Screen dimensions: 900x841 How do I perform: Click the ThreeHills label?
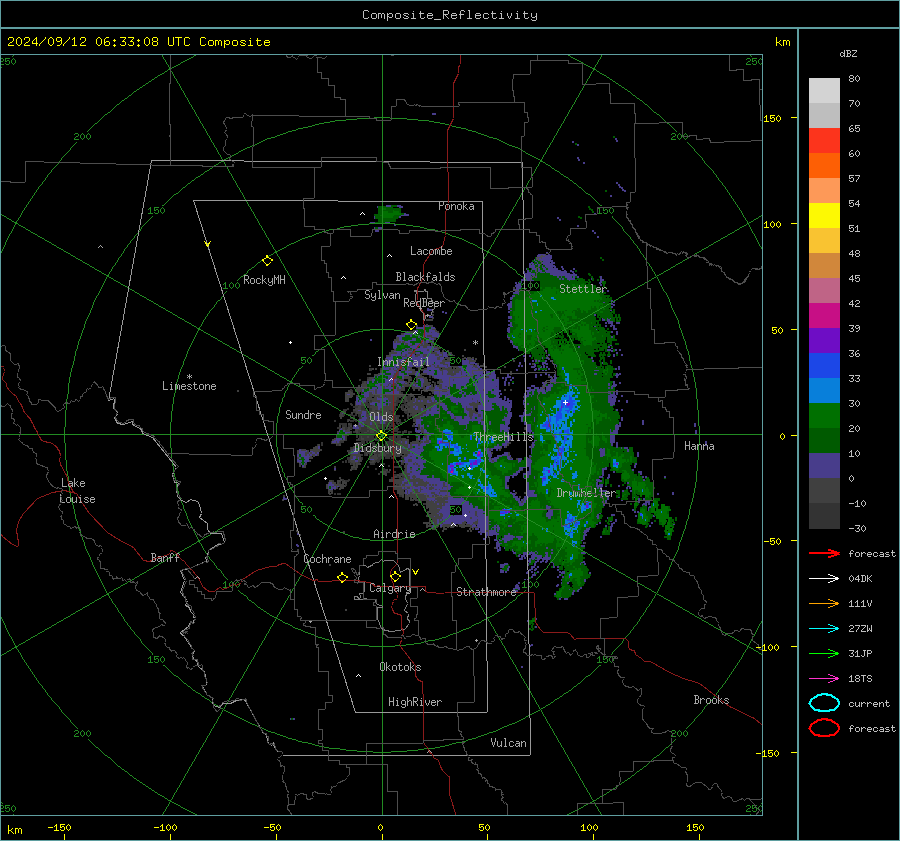point(503,437)
